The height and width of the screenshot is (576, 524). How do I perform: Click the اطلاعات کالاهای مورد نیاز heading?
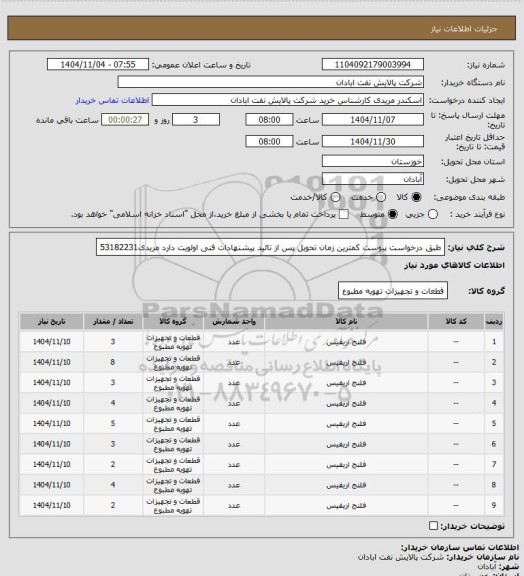click(x=454, y=265)
